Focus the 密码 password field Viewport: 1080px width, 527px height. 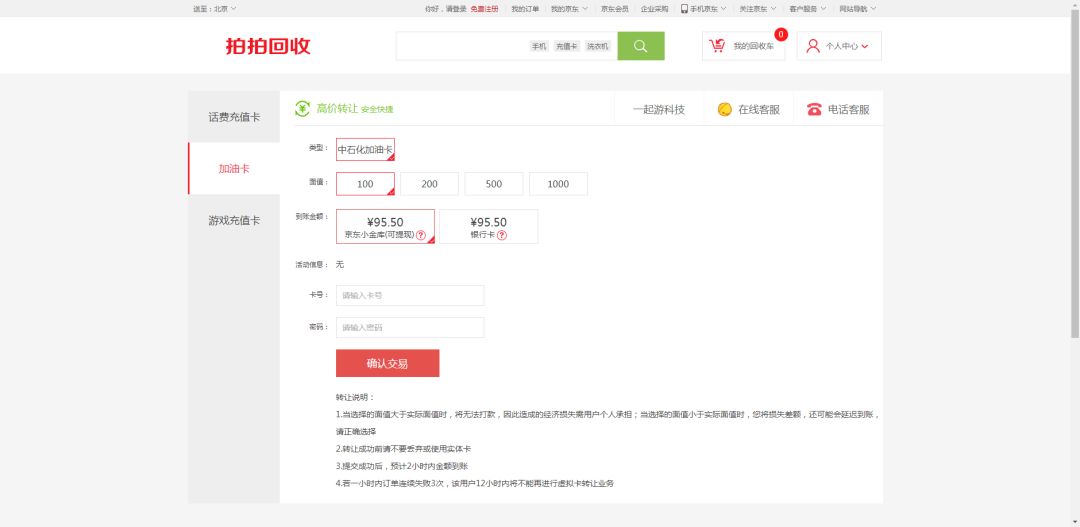point(410,327)
